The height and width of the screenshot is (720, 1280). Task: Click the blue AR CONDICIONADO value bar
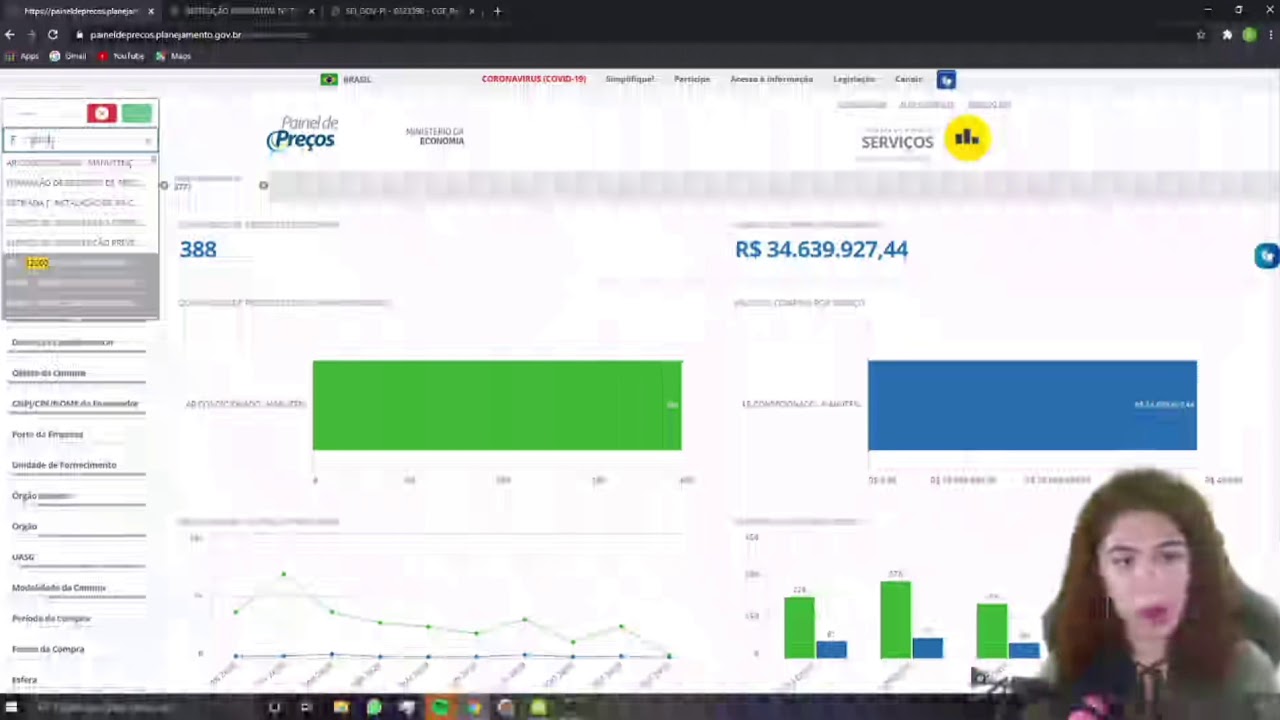coord(1032,405)
